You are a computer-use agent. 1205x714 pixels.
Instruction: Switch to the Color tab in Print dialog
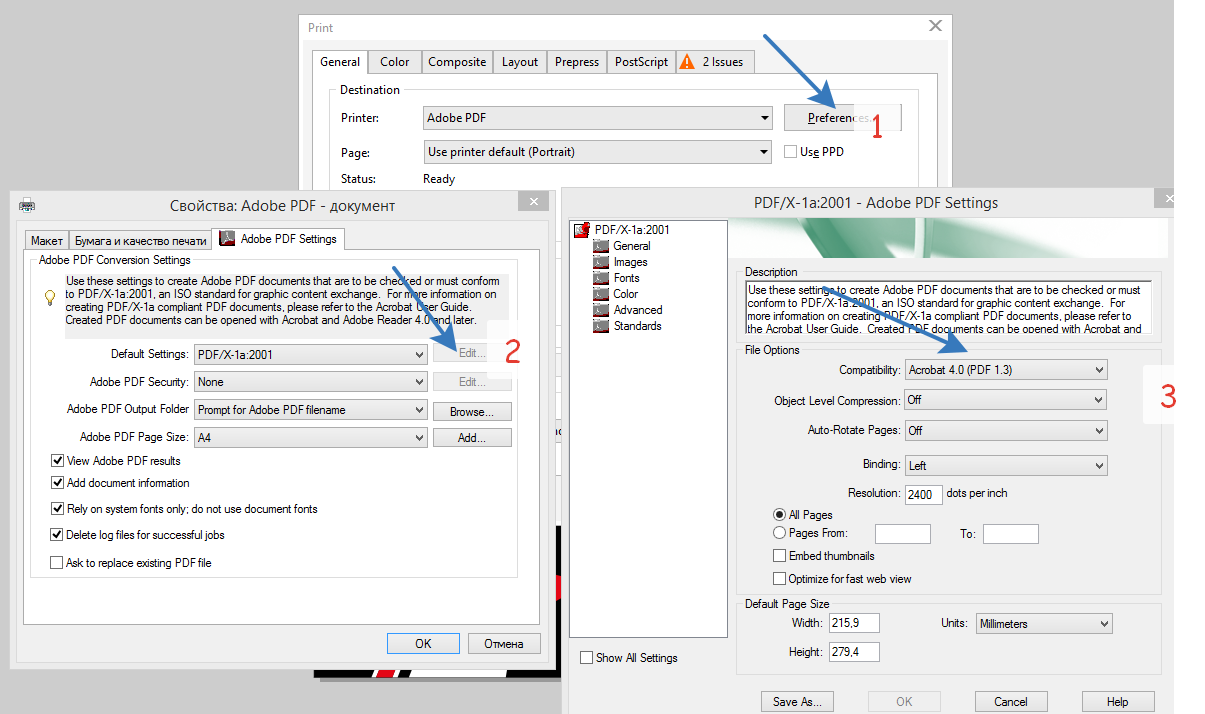[395, 62]
